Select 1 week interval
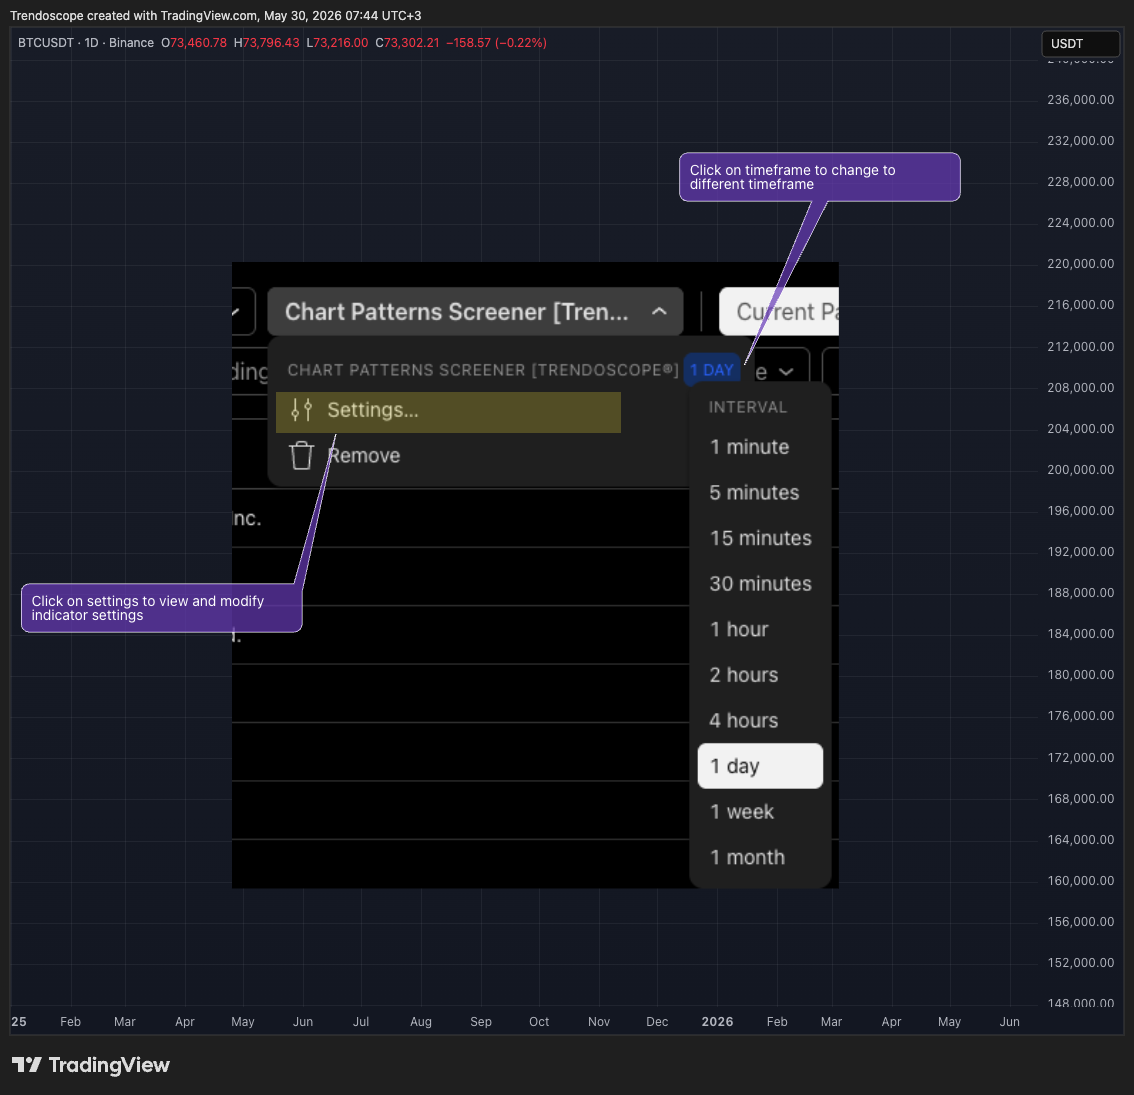Screen dimensions: 1134x1095 click(x=759, y=811)
